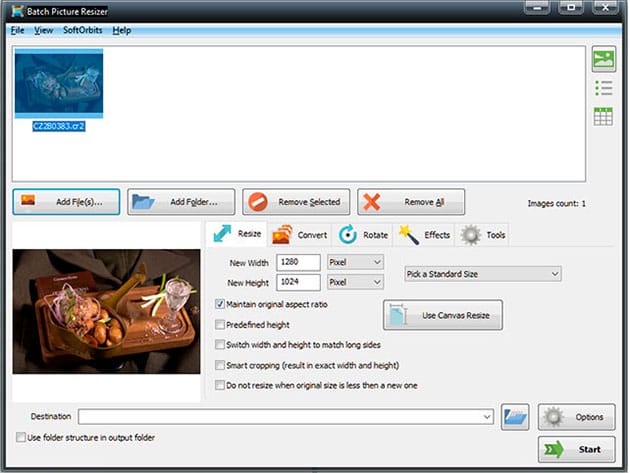This screenshot has height=473, width=630.
Task: Enable Use folder structure in output folder
Action: coord(21,437)
